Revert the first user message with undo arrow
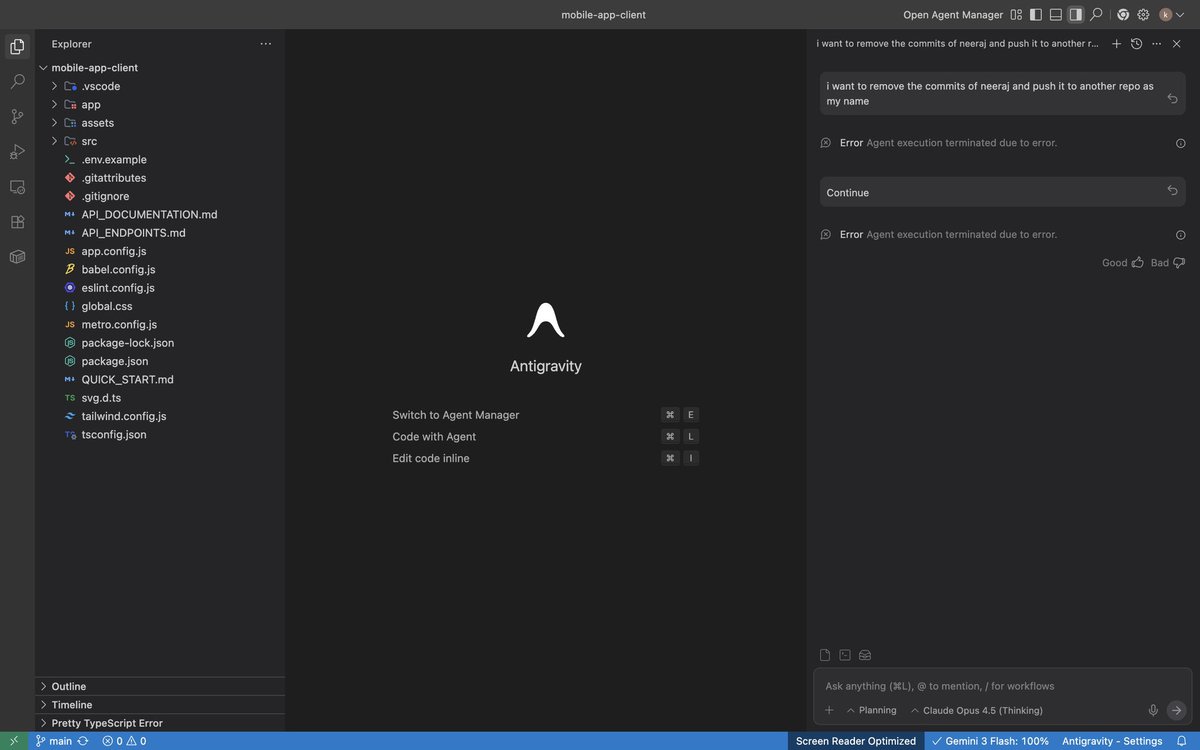Screen dimensions: 1200x750 click(1172, 98)
